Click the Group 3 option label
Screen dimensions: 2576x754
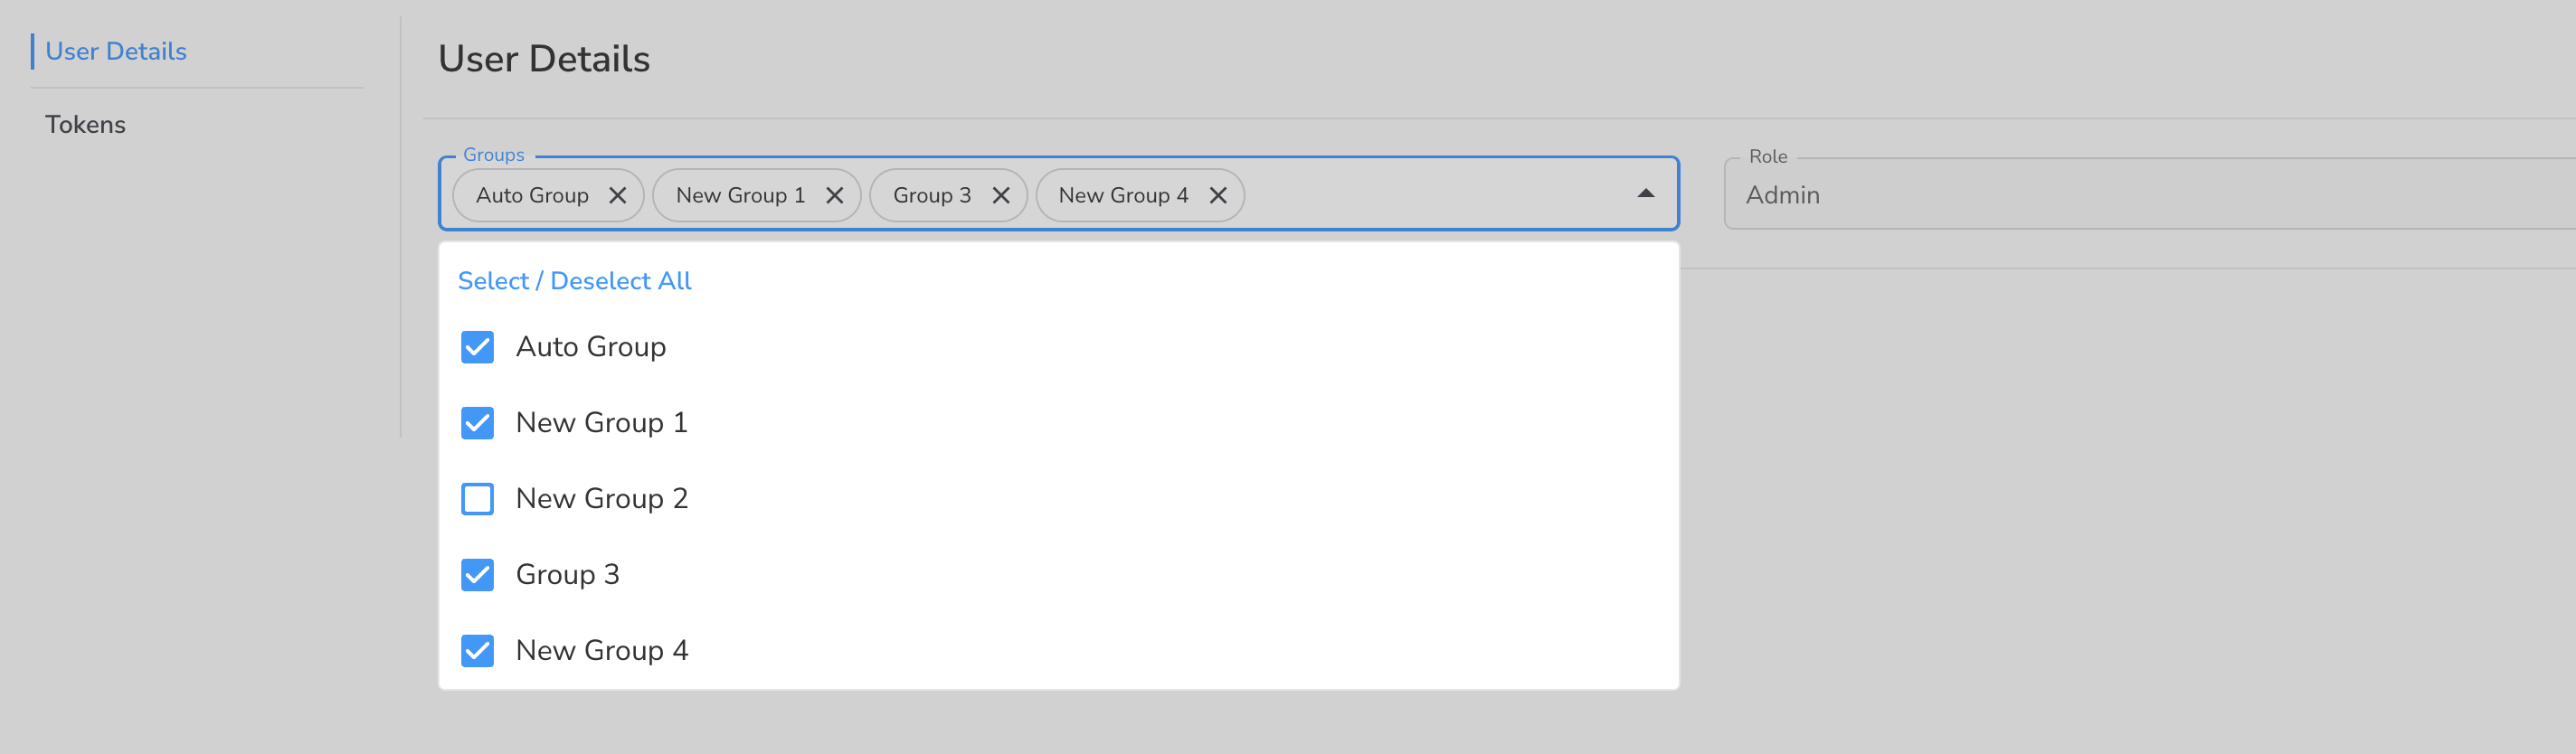pyautogui.click(x=568, y=575)
